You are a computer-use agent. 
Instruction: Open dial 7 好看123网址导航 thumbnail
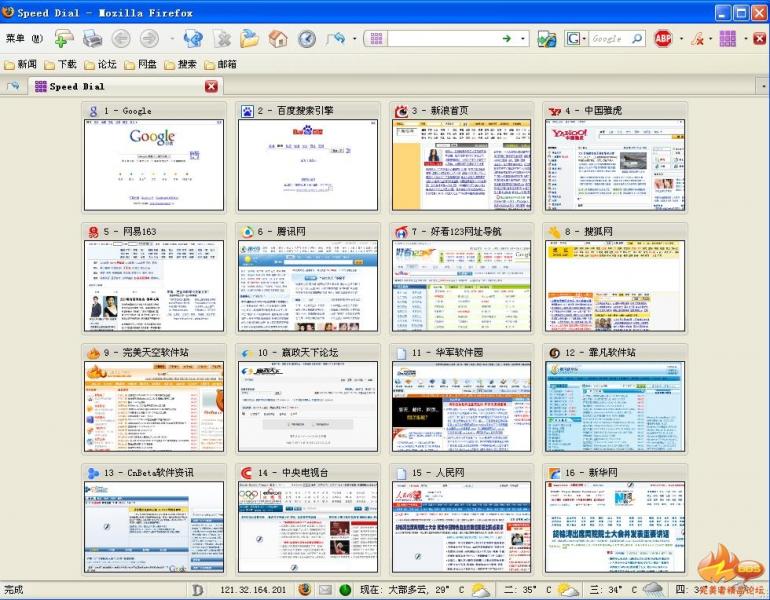462,286
